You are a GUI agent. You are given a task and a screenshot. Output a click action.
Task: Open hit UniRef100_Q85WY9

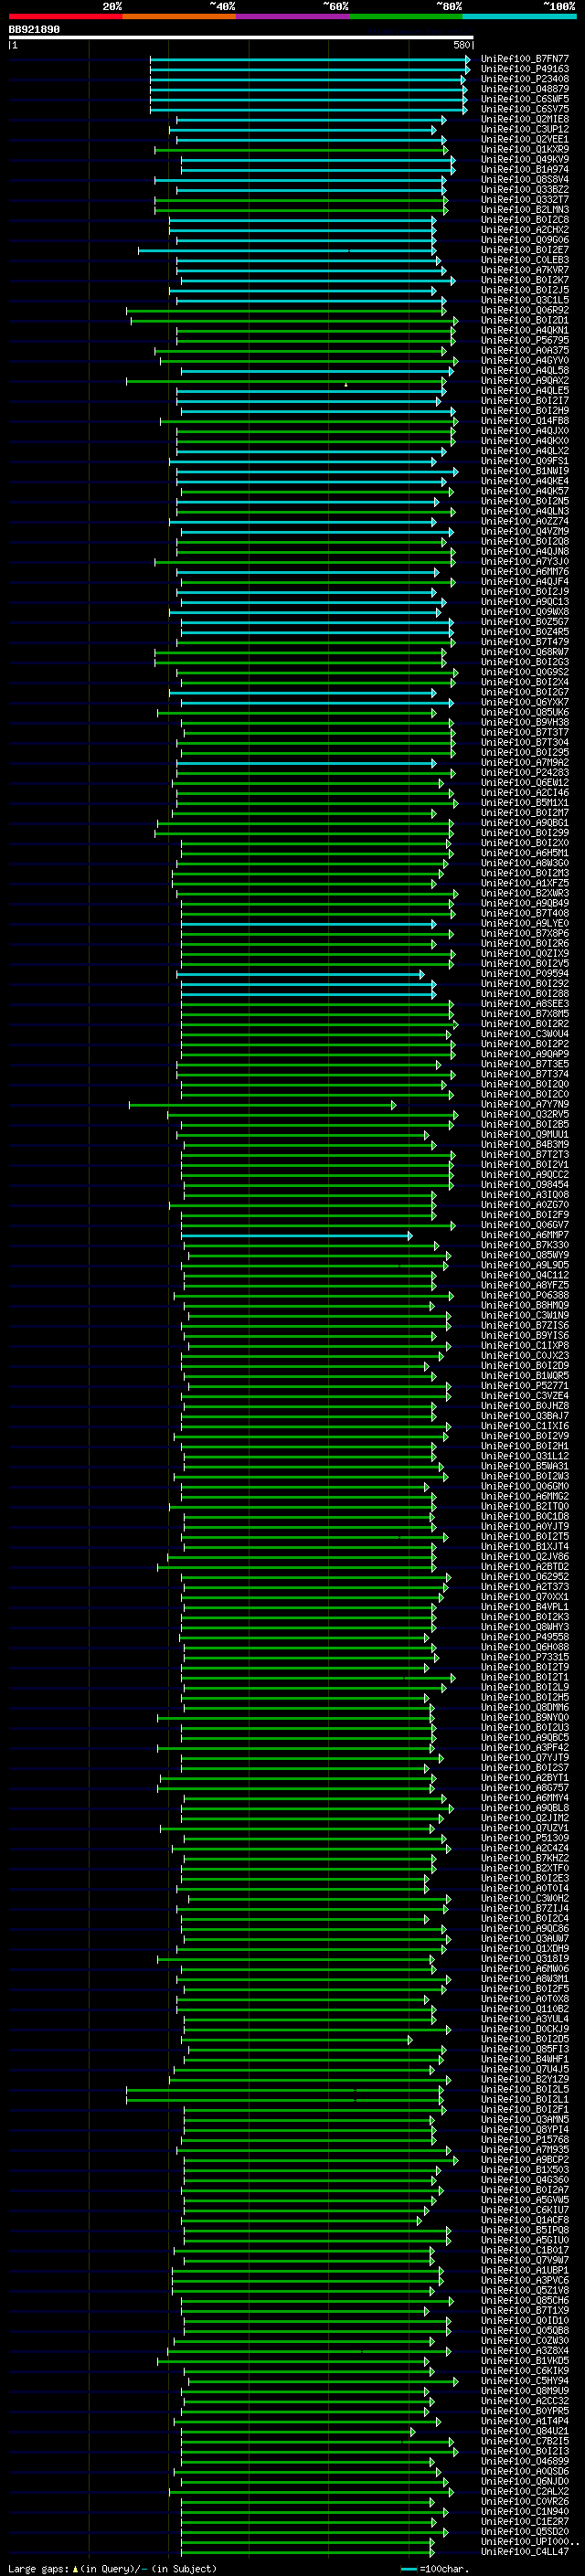click(x=525, y=1255)
